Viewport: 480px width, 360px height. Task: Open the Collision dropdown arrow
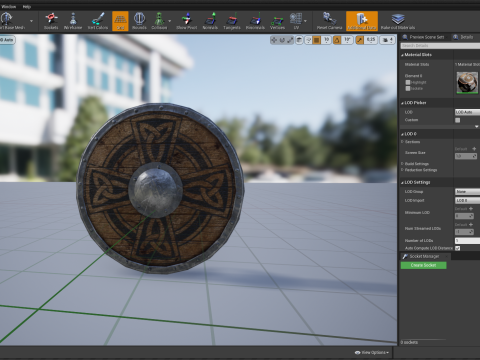click(x=170, y=21)
